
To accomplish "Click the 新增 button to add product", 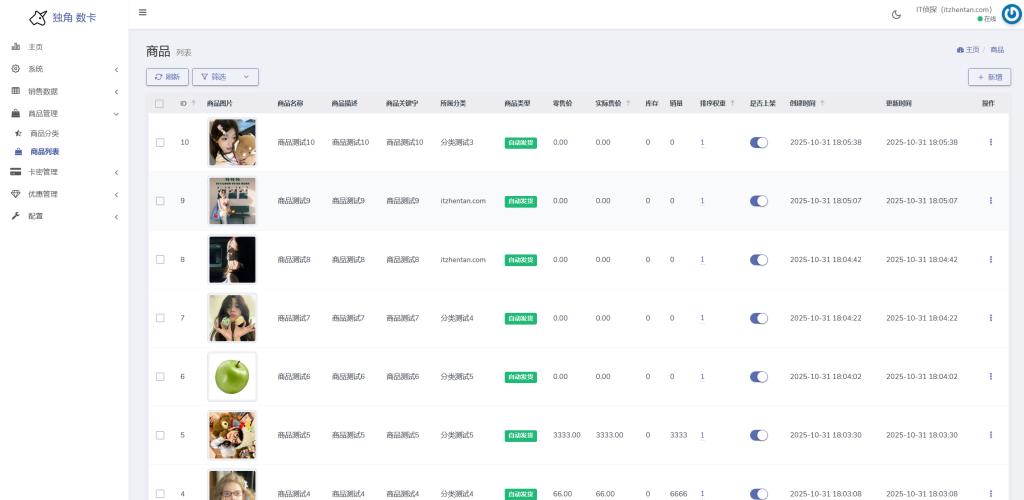I will pos(989,77).
